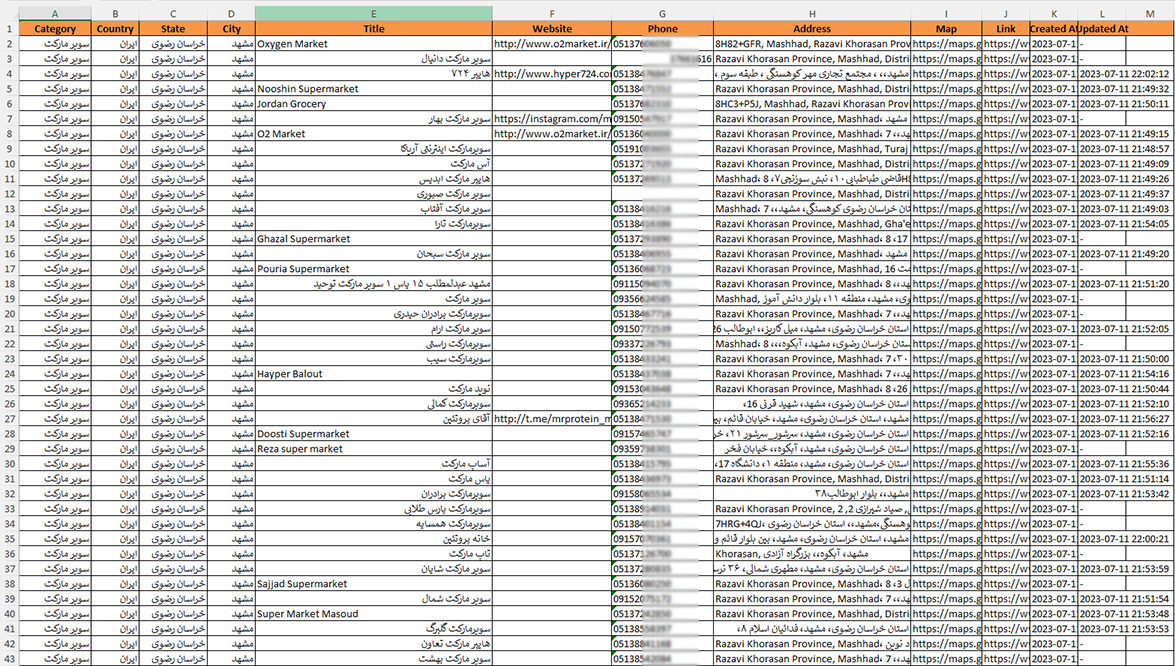Click the Title header cell
The image size is (1175, 666).
pyautogui.click(x=374, y=28)
